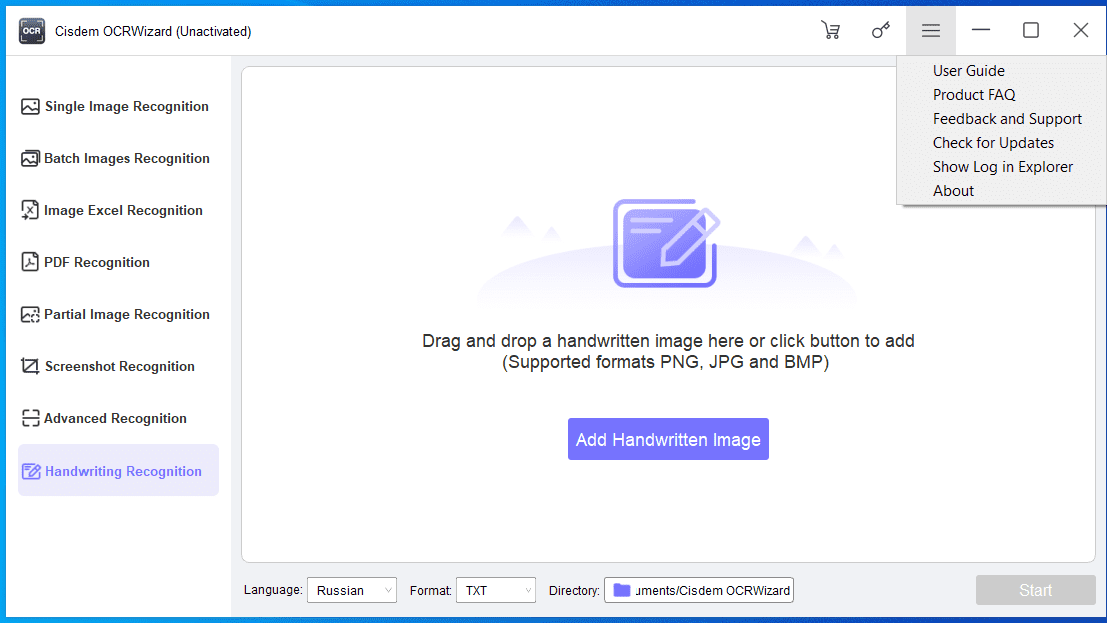Toggle the hamburger menu icon
This screenshot has height=623, width=1107.
pyautogui.click(x=931, y=30)
